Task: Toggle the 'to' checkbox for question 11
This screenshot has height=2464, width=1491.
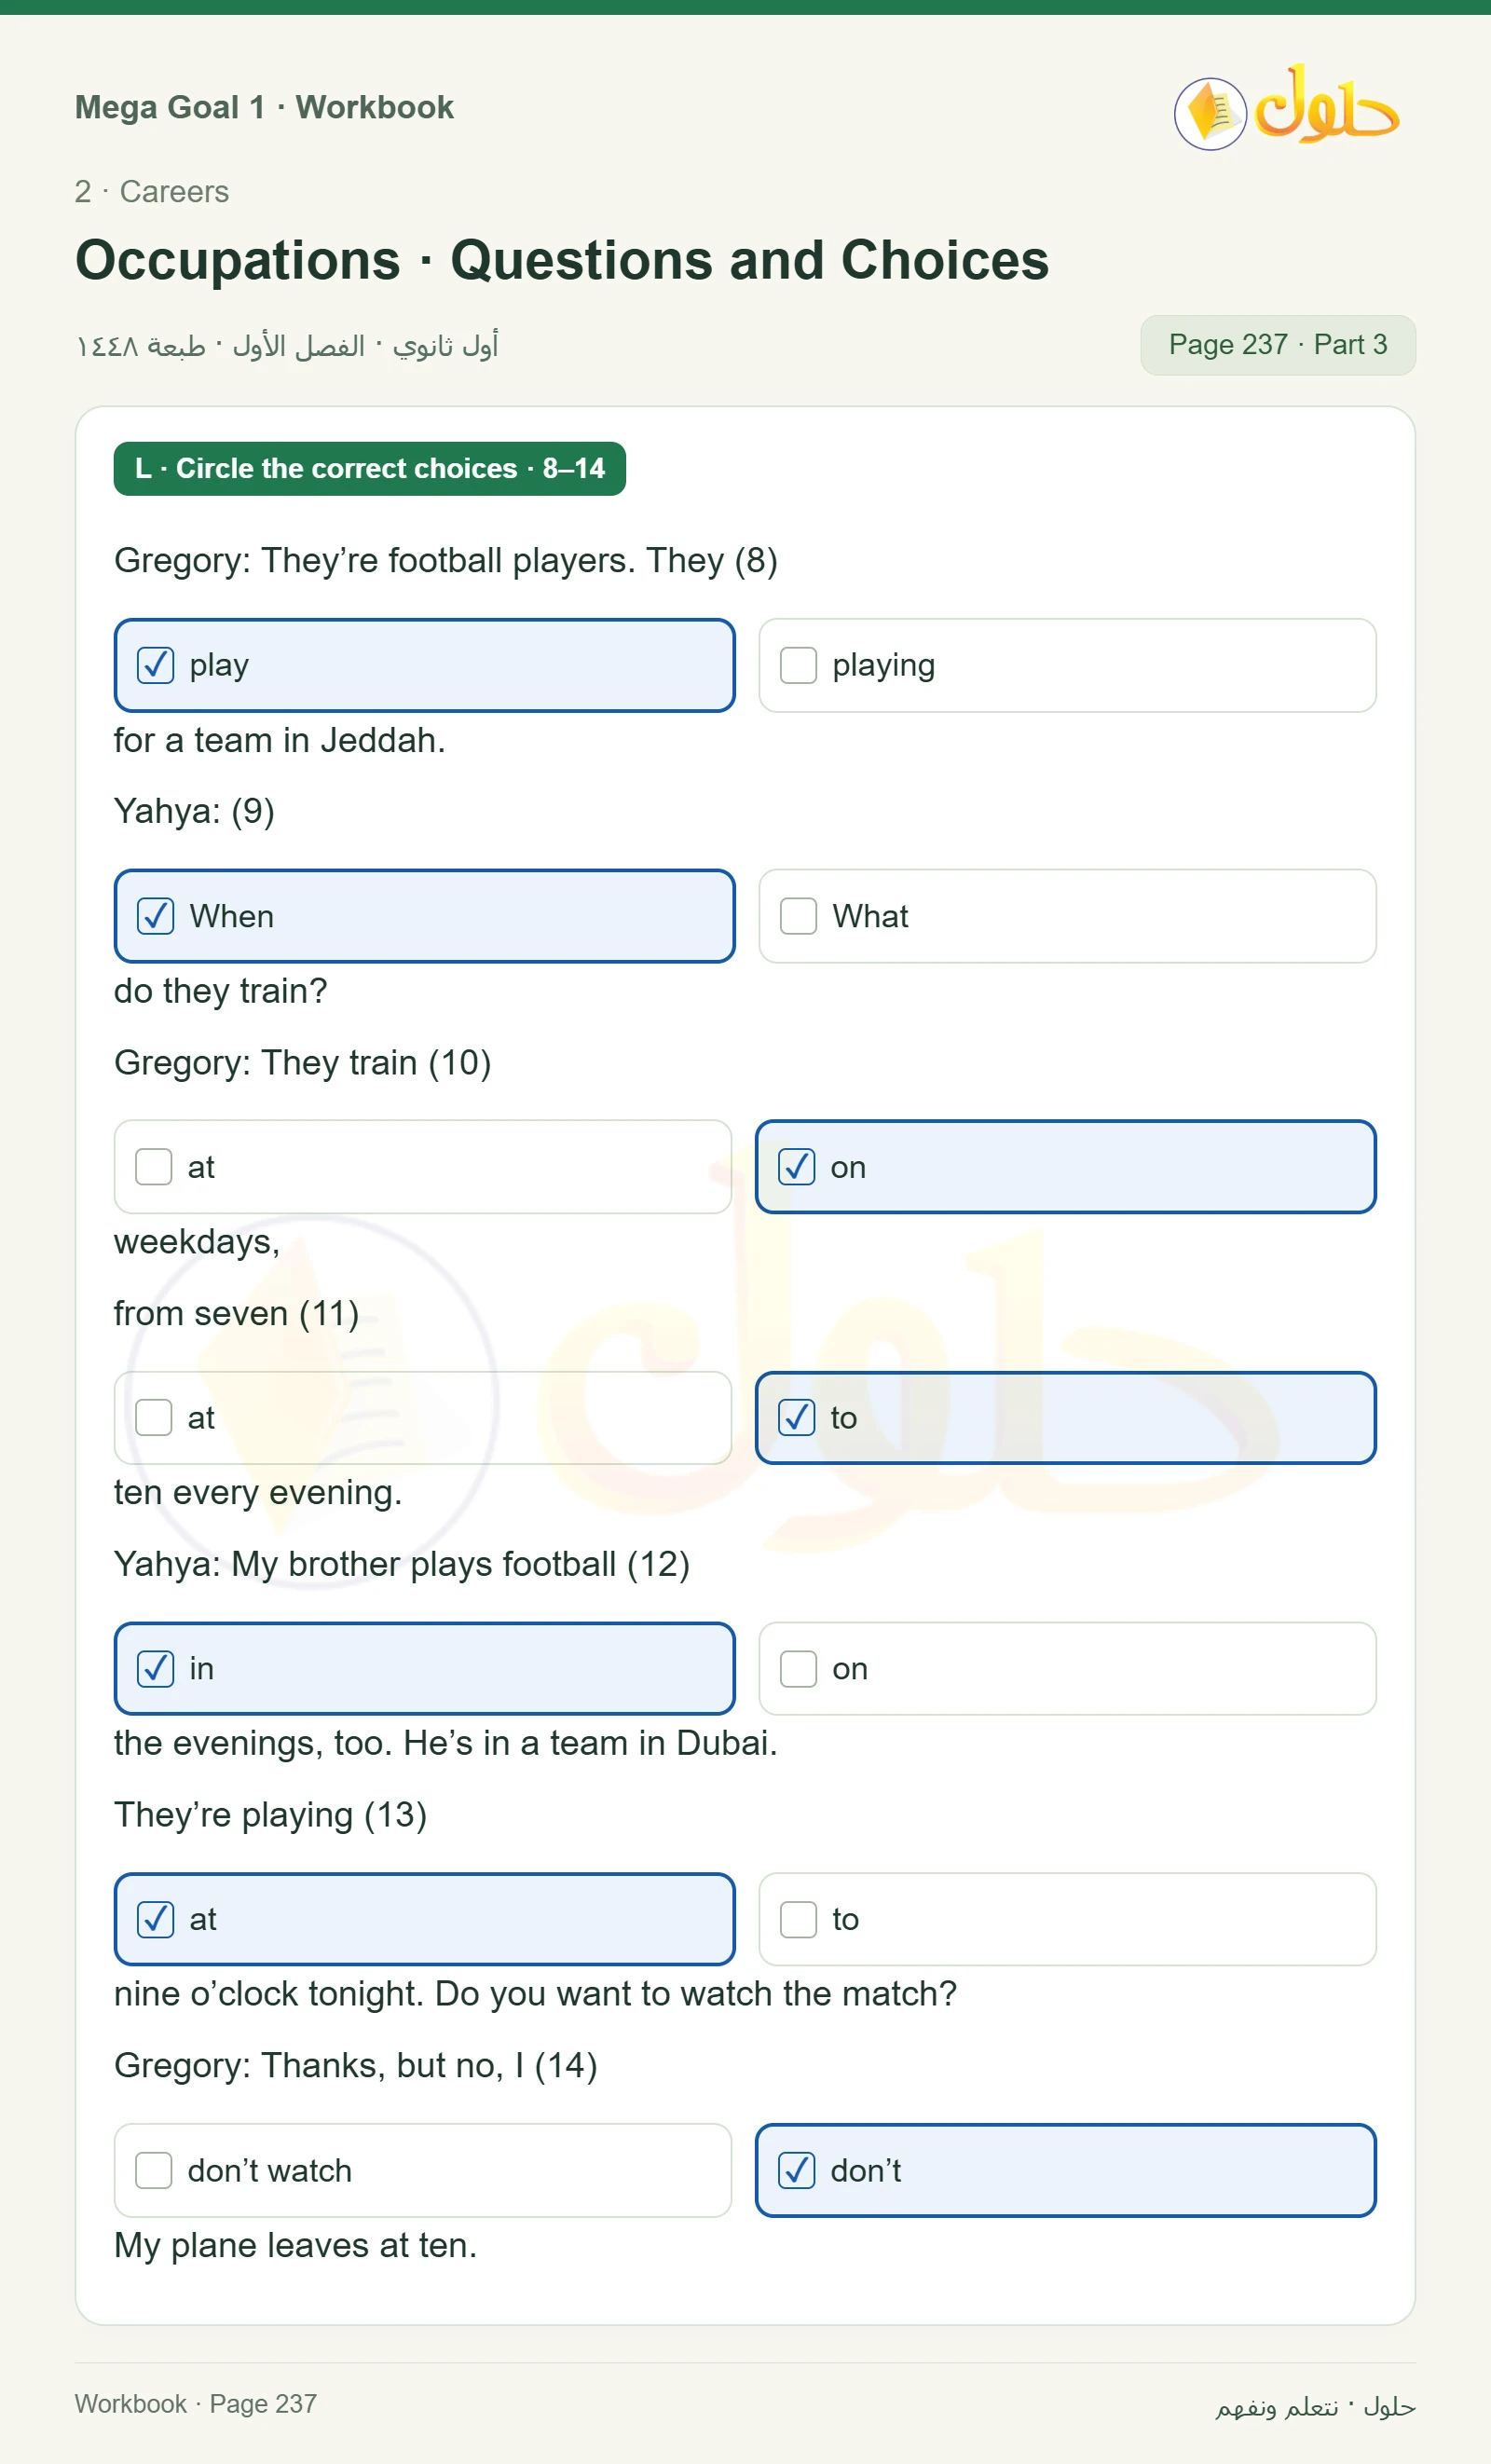Action: click(796, 1418)
